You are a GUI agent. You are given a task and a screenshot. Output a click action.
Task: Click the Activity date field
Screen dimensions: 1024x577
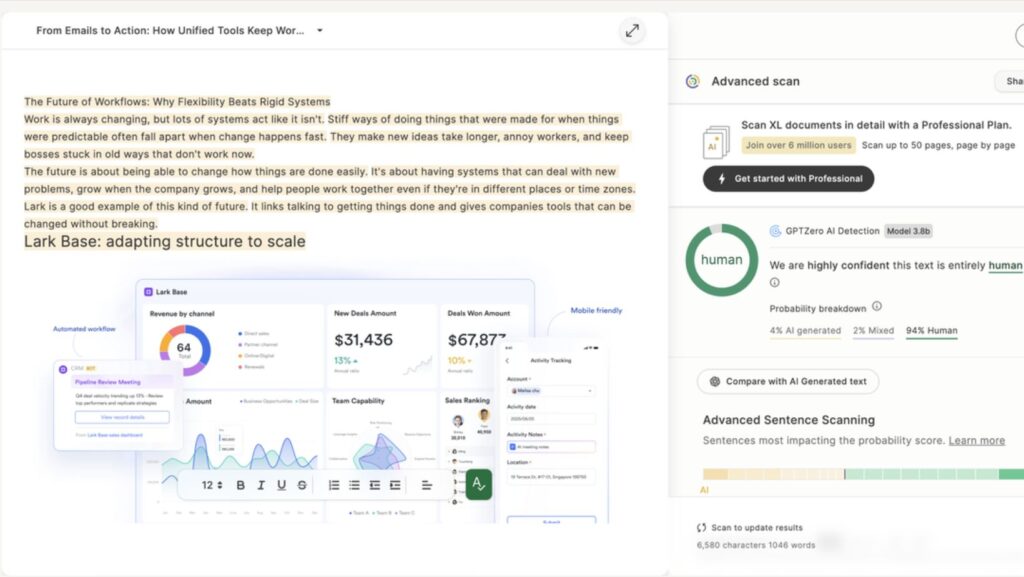(551, 419)
